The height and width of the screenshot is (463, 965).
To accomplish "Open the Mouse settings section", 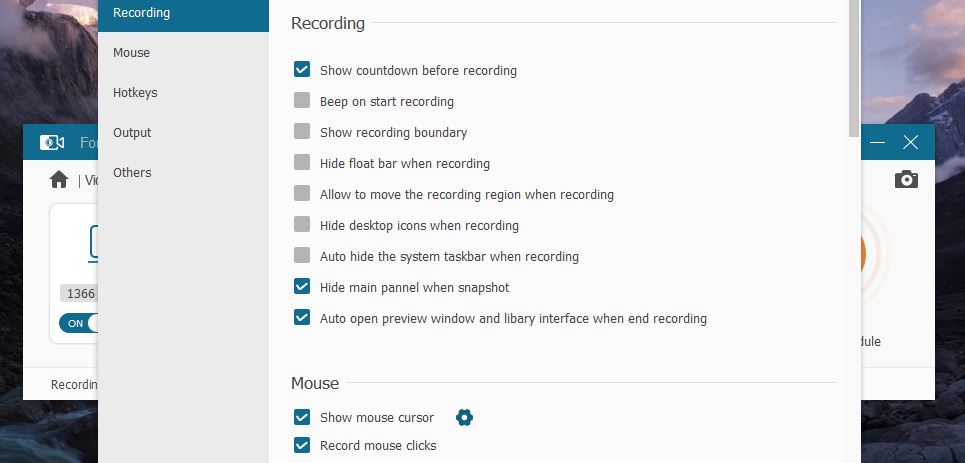I will [132, 53].
